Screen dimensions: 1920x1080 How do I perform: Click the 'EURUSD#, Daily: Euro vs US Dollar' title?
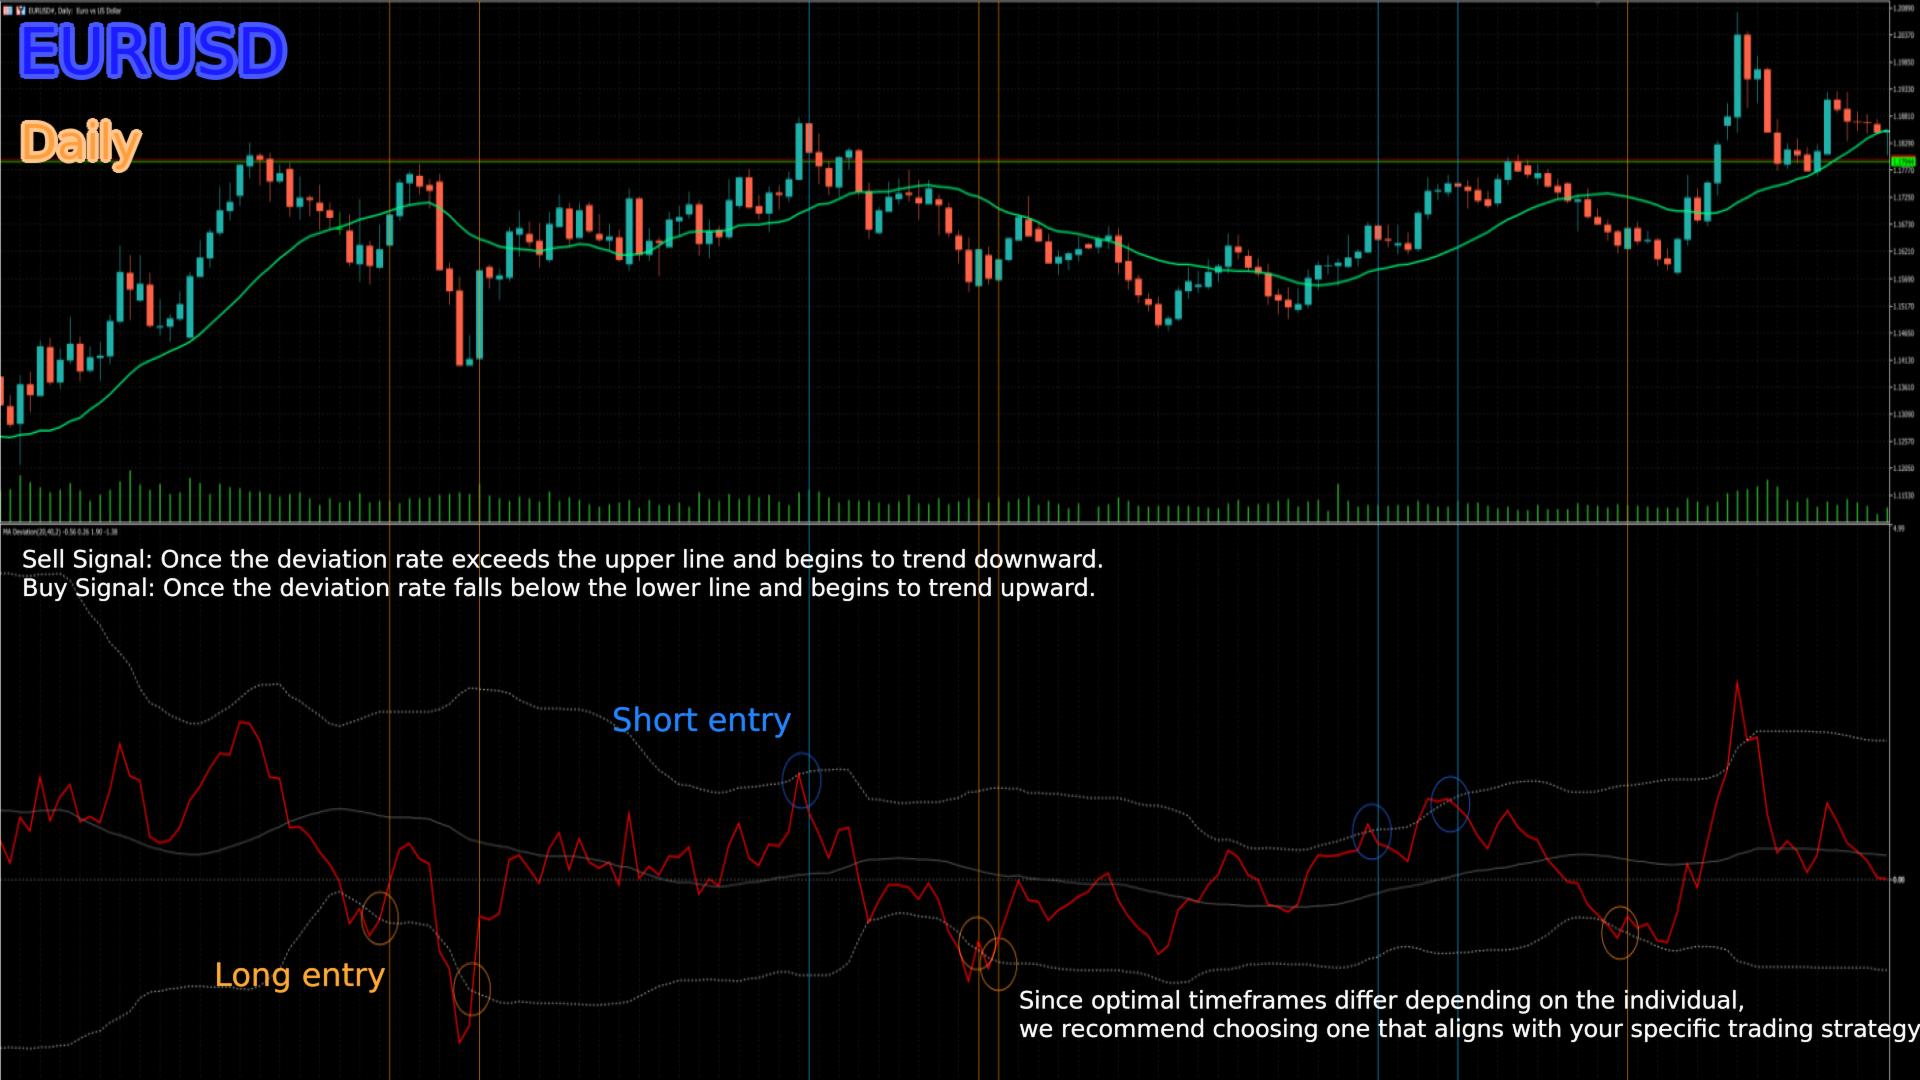75,11
